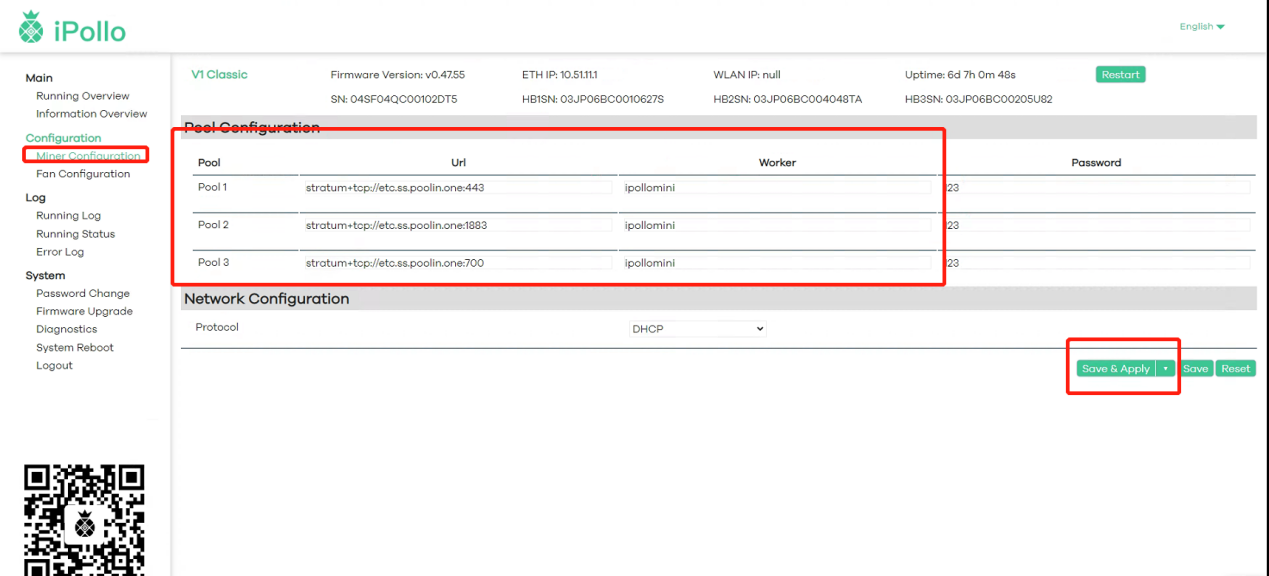Screen dimensions: 1269x576
Task: Select Miner Configuration in sidebar
Action: pyautogui.click(x=88, y=156)
